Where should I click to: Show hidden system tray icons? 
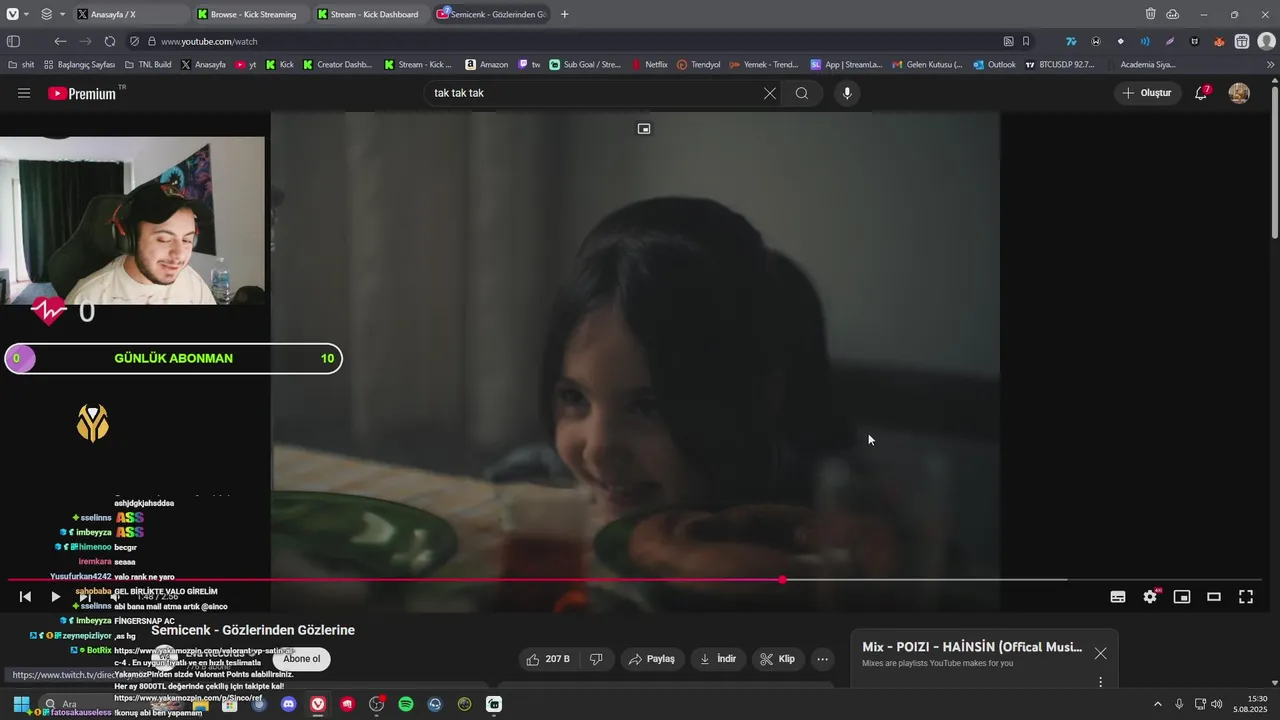tap(1158, 704)
